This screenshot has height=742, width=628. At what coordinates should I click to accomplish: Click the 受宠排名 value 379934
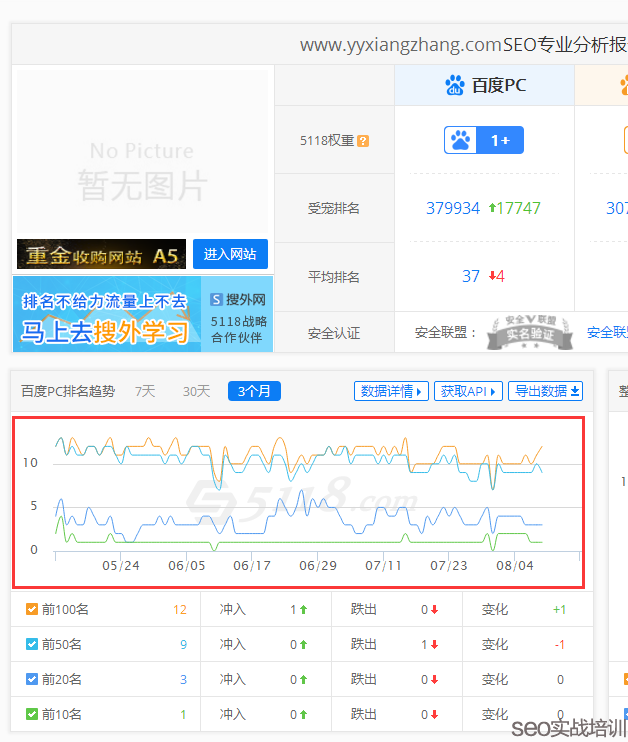(453, 208)
